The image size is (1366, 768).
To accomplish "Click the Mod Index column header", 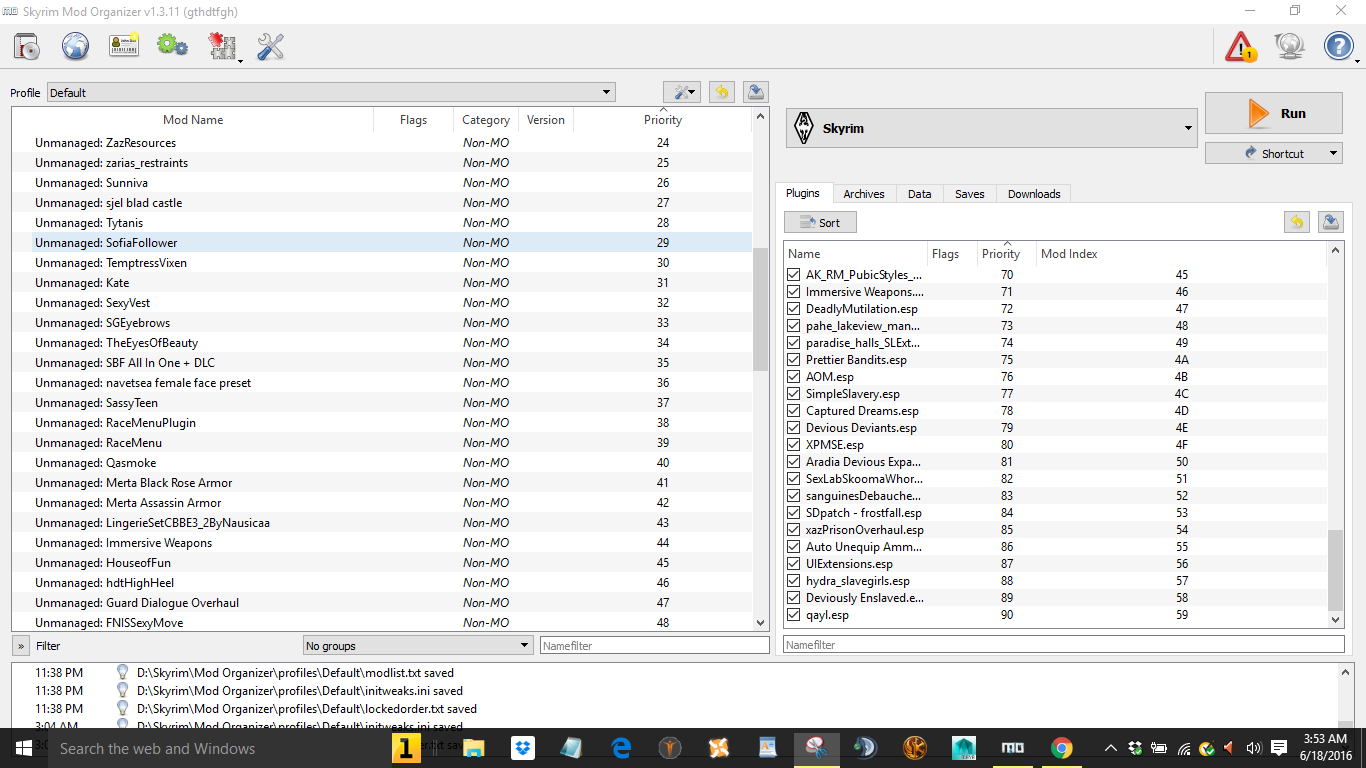I will [1180, 254].
